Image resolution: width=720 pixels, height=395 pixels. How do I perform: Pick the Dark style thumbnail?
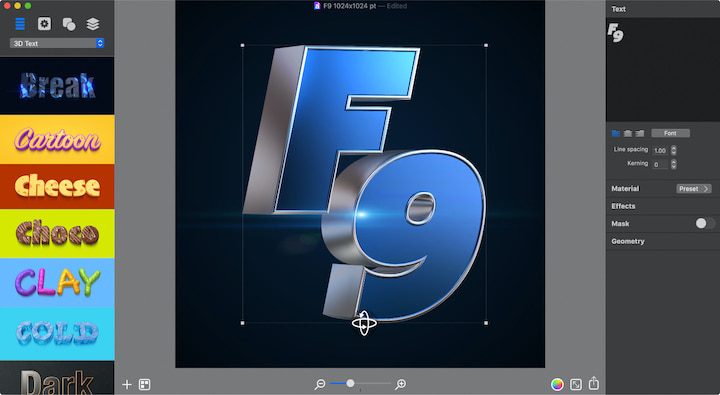57,378
